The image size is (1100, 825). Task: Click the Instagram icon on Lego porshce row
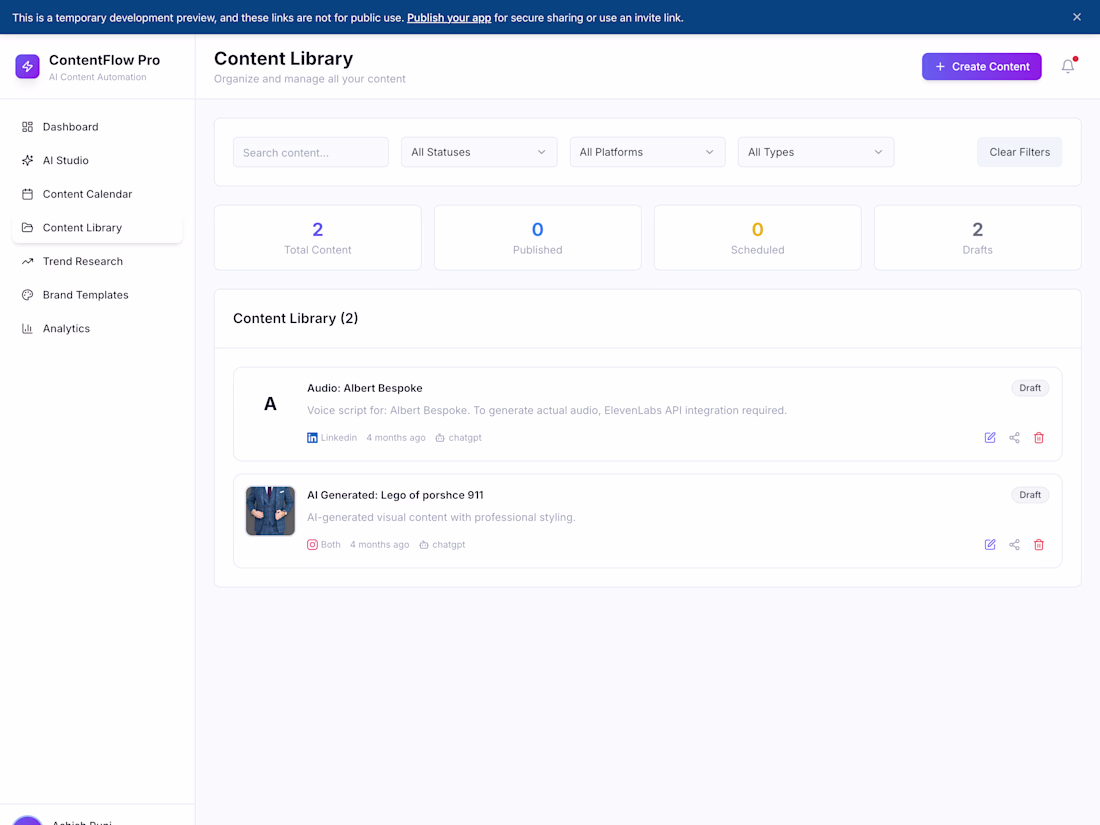(312, 545)
